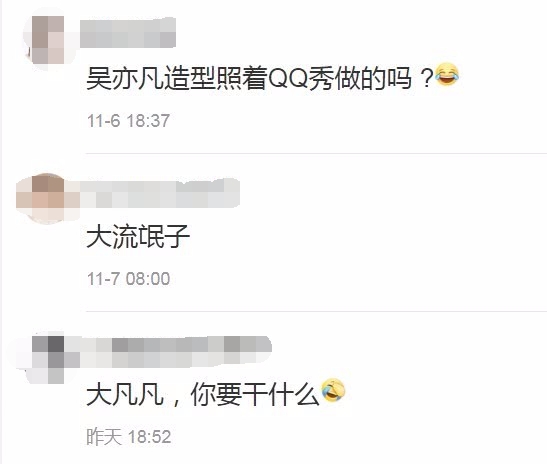Open the first commenter's blurred username
The image size is (547, 464).
pos(128,32)
